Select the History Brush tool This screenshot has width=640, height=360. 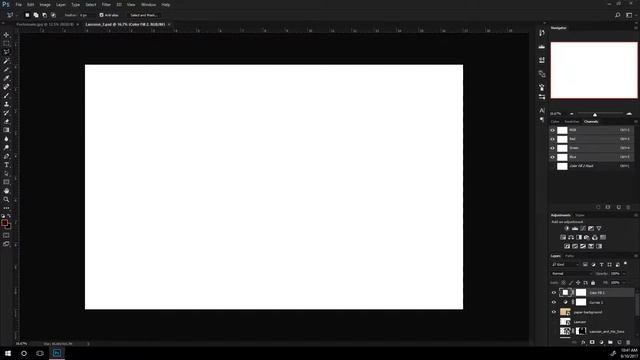(6, 113)
